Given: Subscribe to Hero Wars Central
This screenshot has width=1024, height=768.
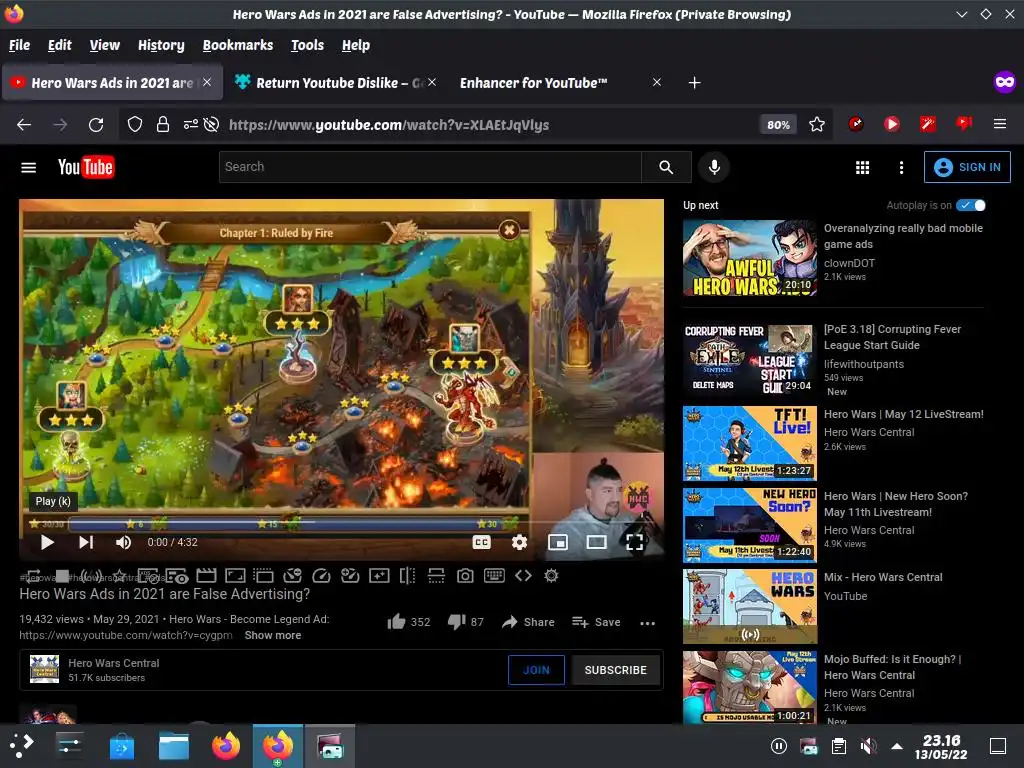Looking at the screenshot, I should 615,670.
